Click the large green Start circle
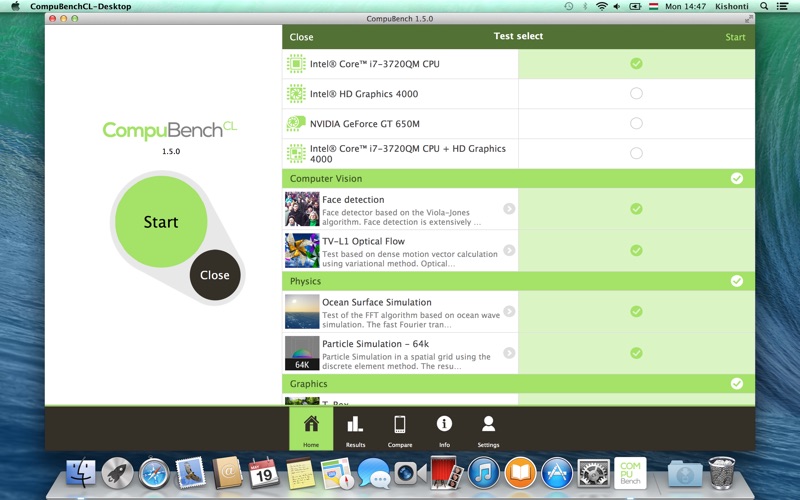The height and width of the screenshot is (500, 800). coord(161,221)
